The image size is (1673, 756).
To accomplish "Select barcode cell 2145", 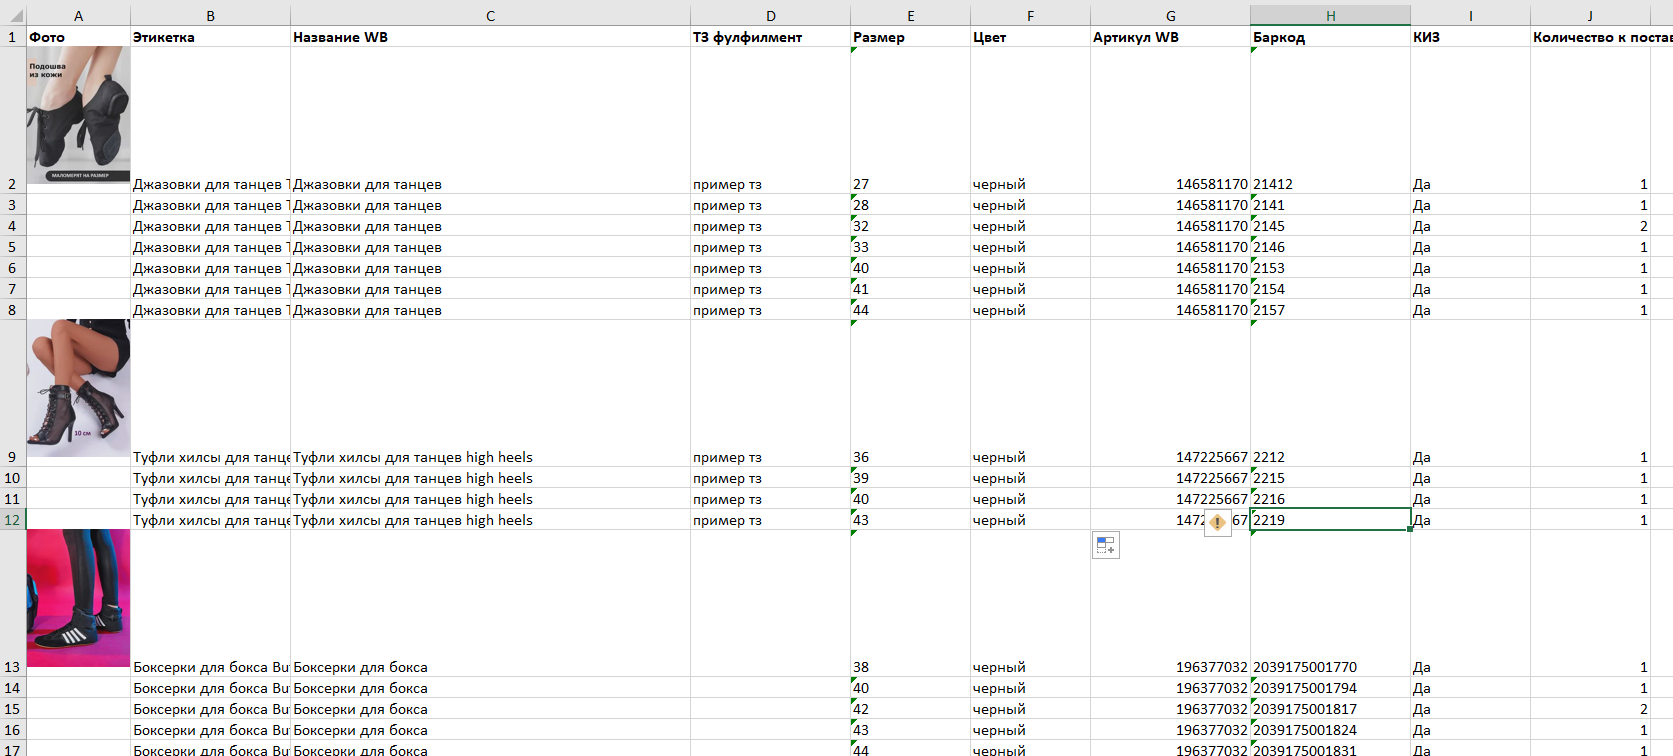I will [x=1330, y=226].
